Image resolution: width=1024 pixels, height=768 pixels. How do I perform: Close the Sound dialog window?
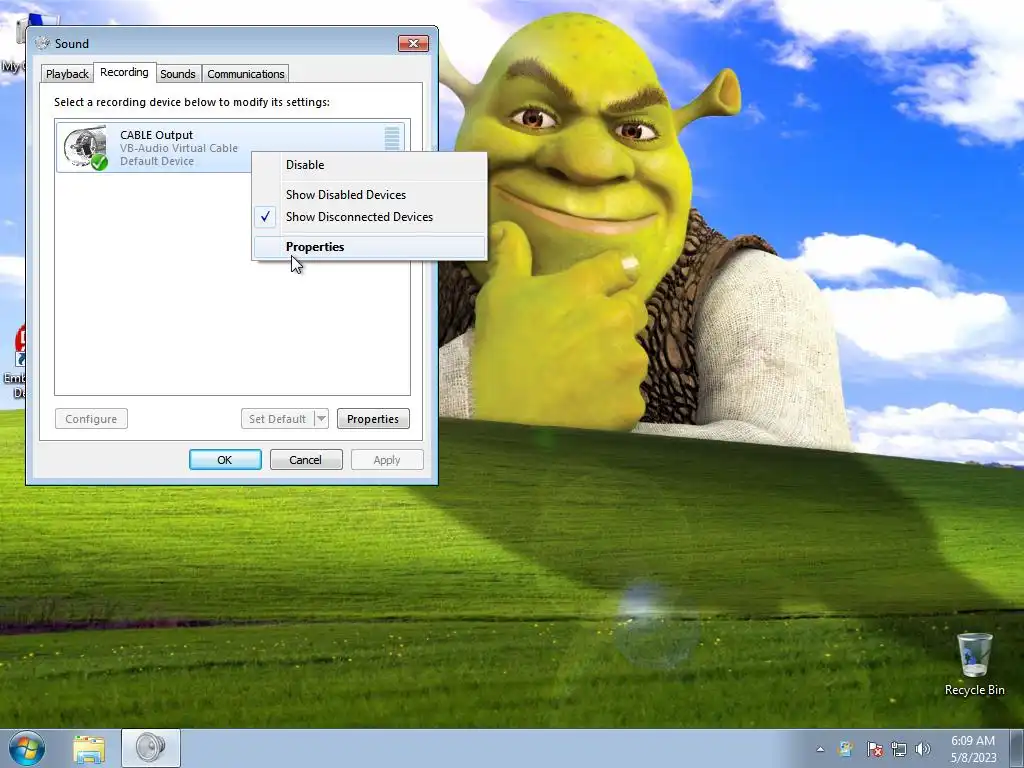tap(413, 44)
